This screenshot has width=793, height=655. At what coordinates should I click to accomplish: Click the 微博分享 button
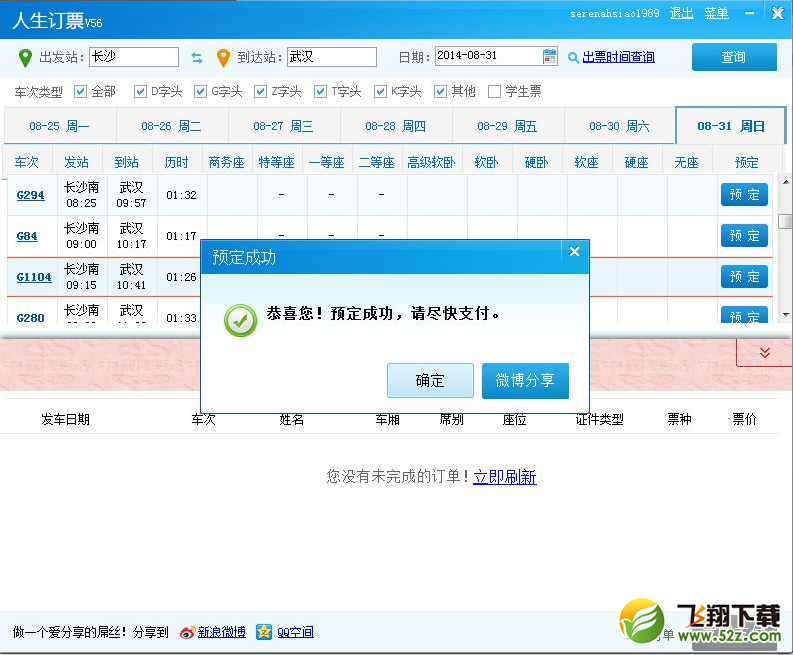(x=525, y=380)
